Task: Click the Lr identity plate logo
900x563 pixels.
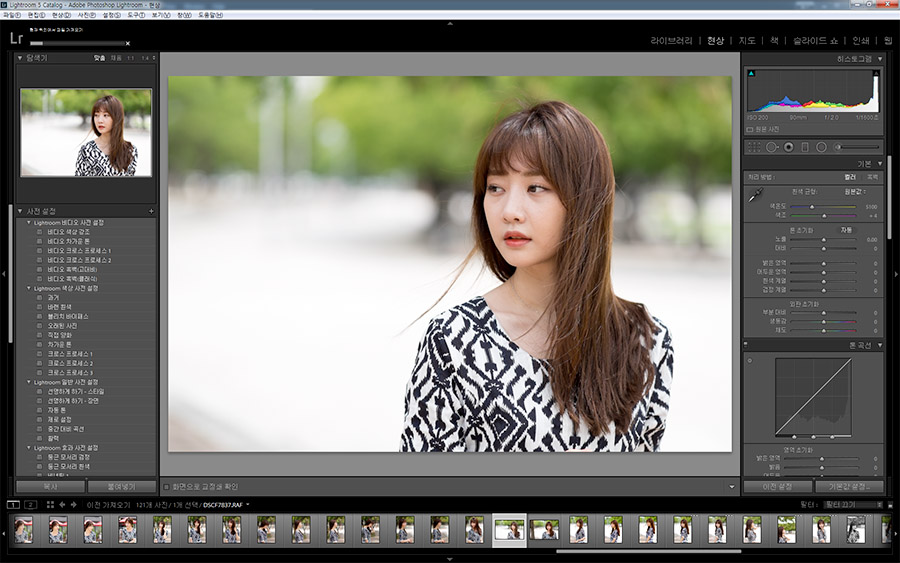Action: click(x=17, y=38)
